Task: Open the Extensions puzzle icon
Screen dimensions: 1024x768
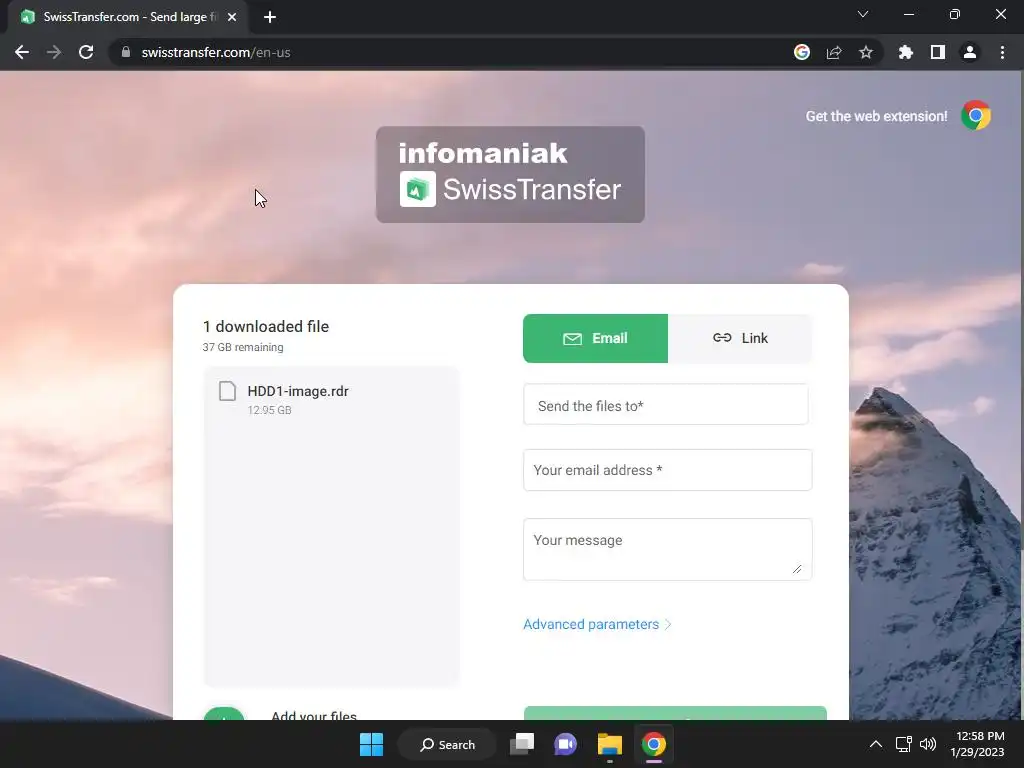Action: point(905,52)
